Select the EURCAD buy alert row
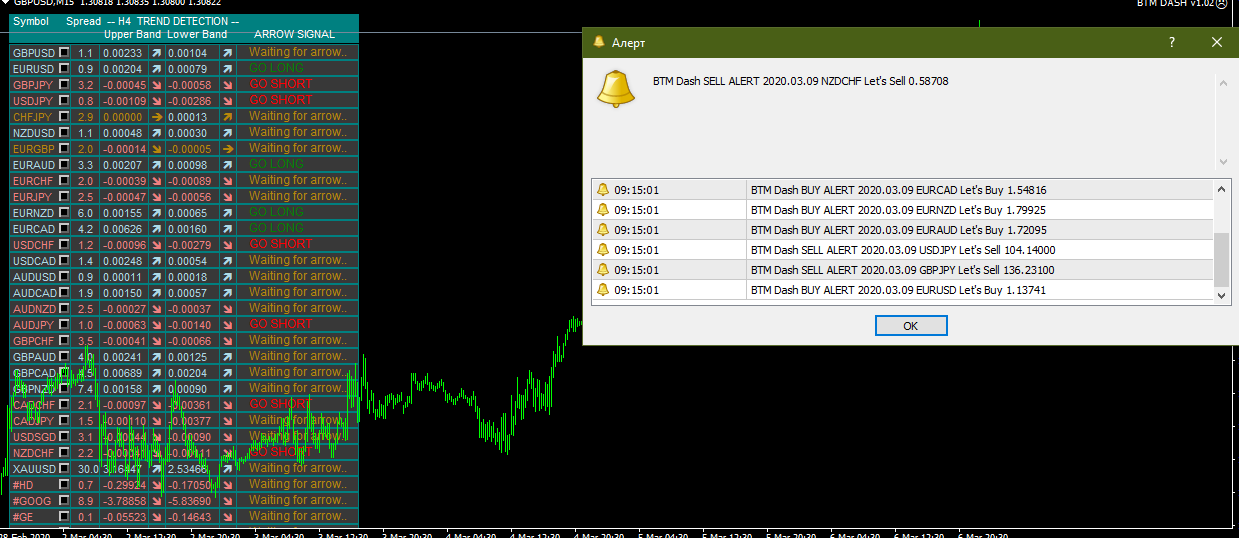The image size is (1239, 538). pyautogui.click(x=902, y=190)
